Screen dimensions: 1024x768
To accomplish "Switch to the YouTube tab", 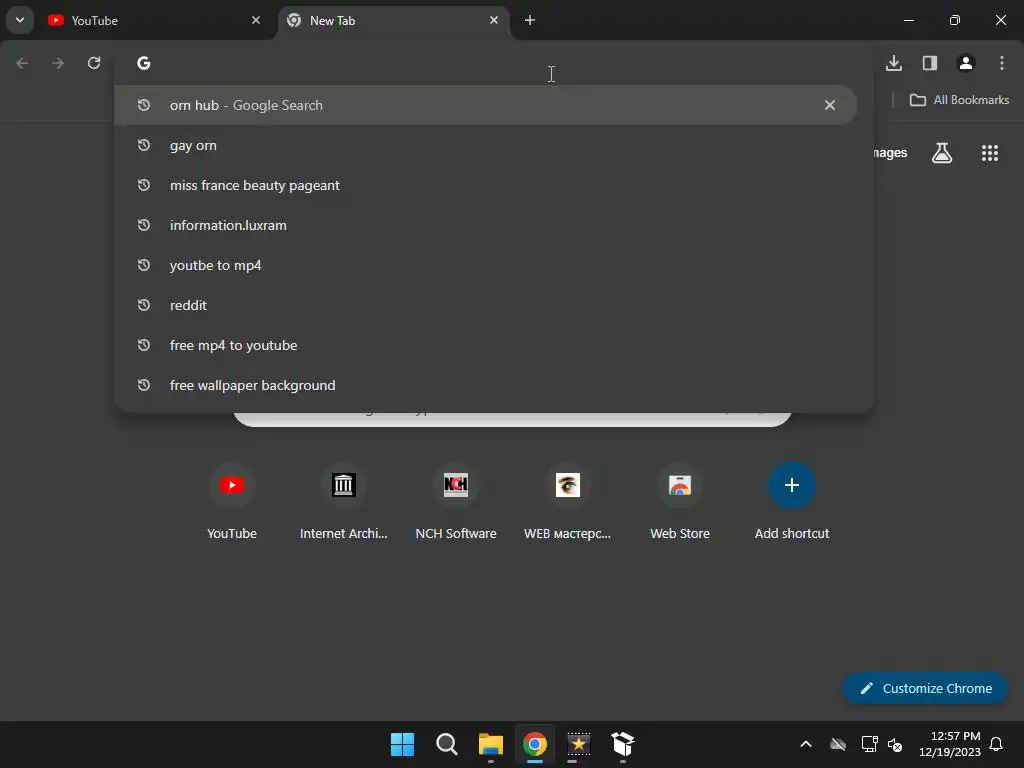I will pos(155,21).
